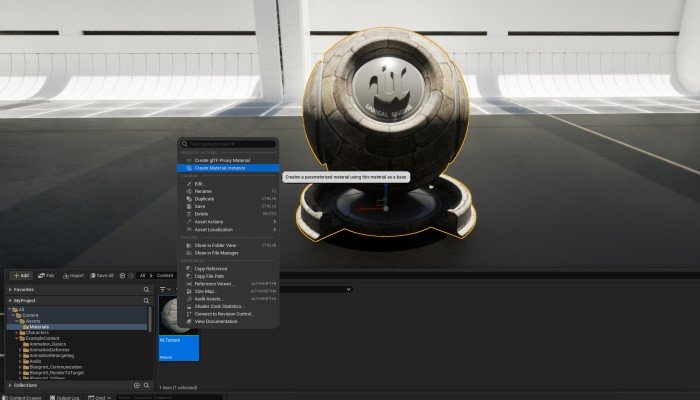Open the asset filter dropdown icon

click(165, 289)
